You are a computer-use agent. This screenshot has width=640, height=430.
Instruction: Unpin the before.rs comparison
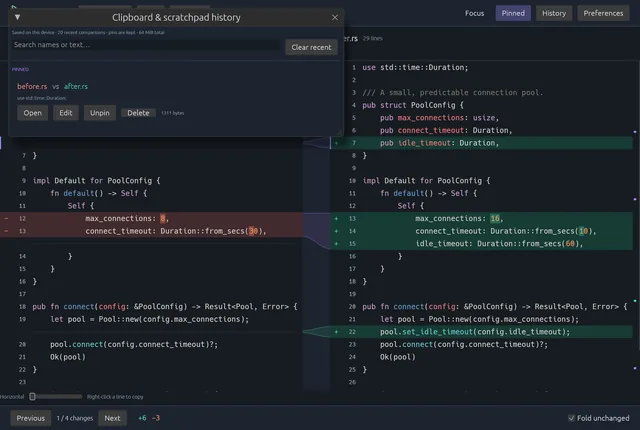[100, 113]
